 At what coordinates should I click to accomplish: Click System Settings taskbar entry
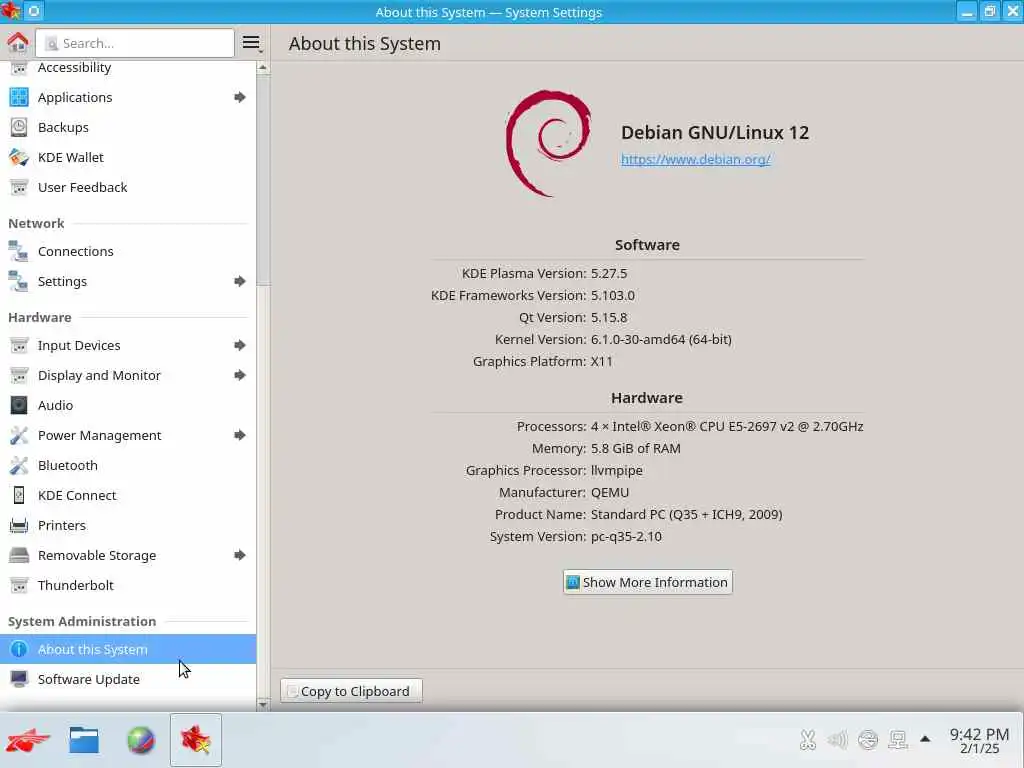click(196, 741)
